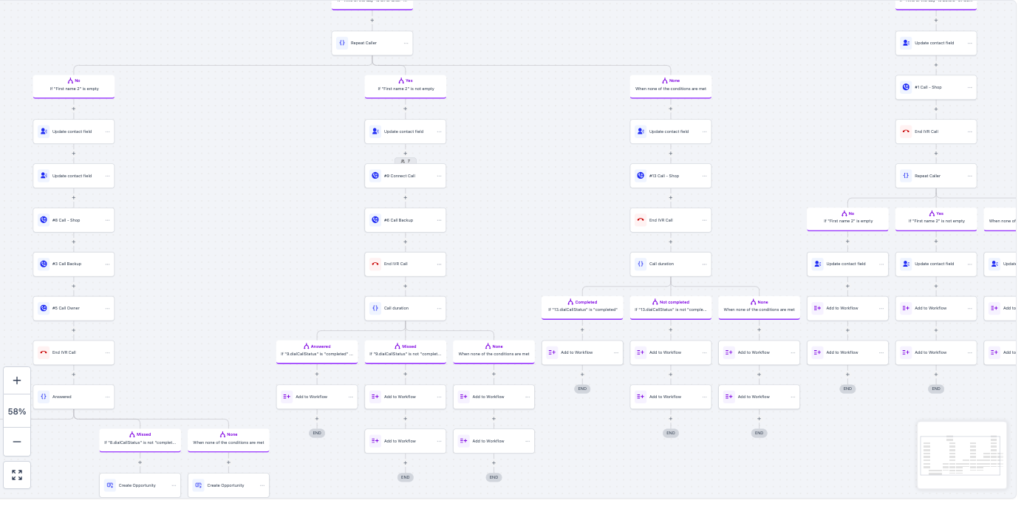Image resolution: width=1024 pixels, height=506 pixels.
Task: Click the fit-to-screen icon
Action: 17,475
